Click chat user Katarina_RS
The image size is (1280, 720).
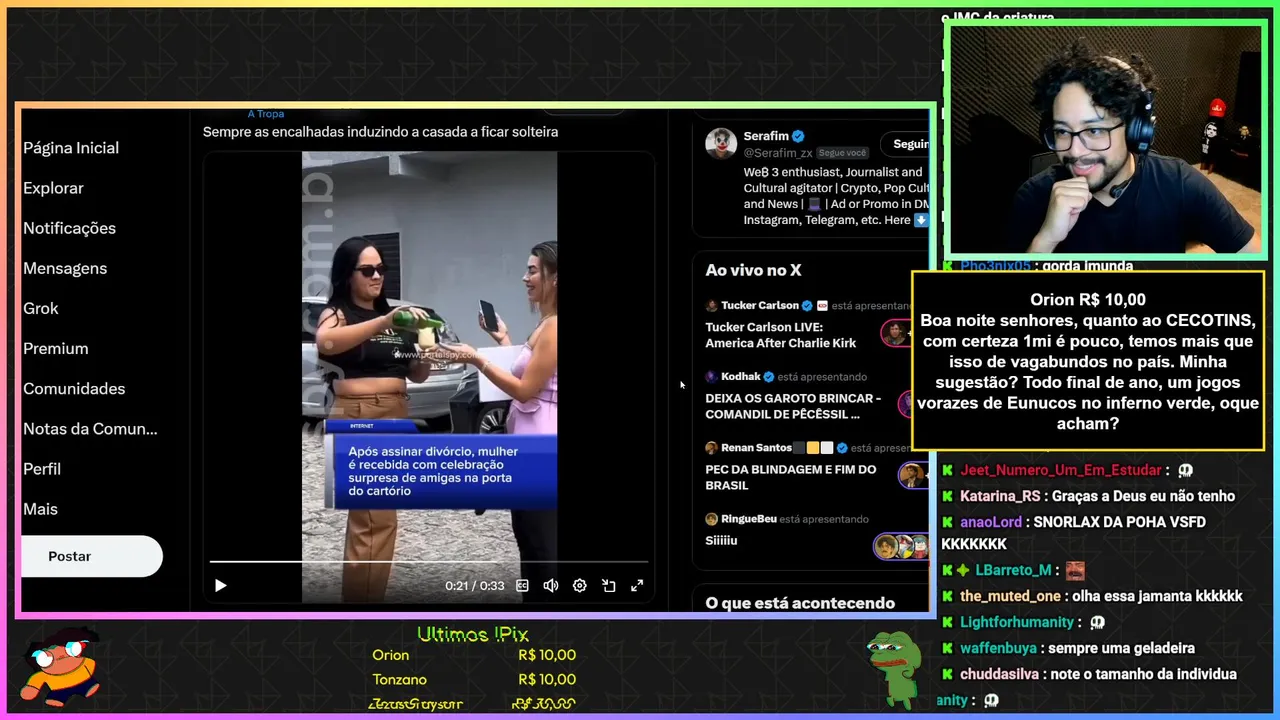click(1000, 496)
